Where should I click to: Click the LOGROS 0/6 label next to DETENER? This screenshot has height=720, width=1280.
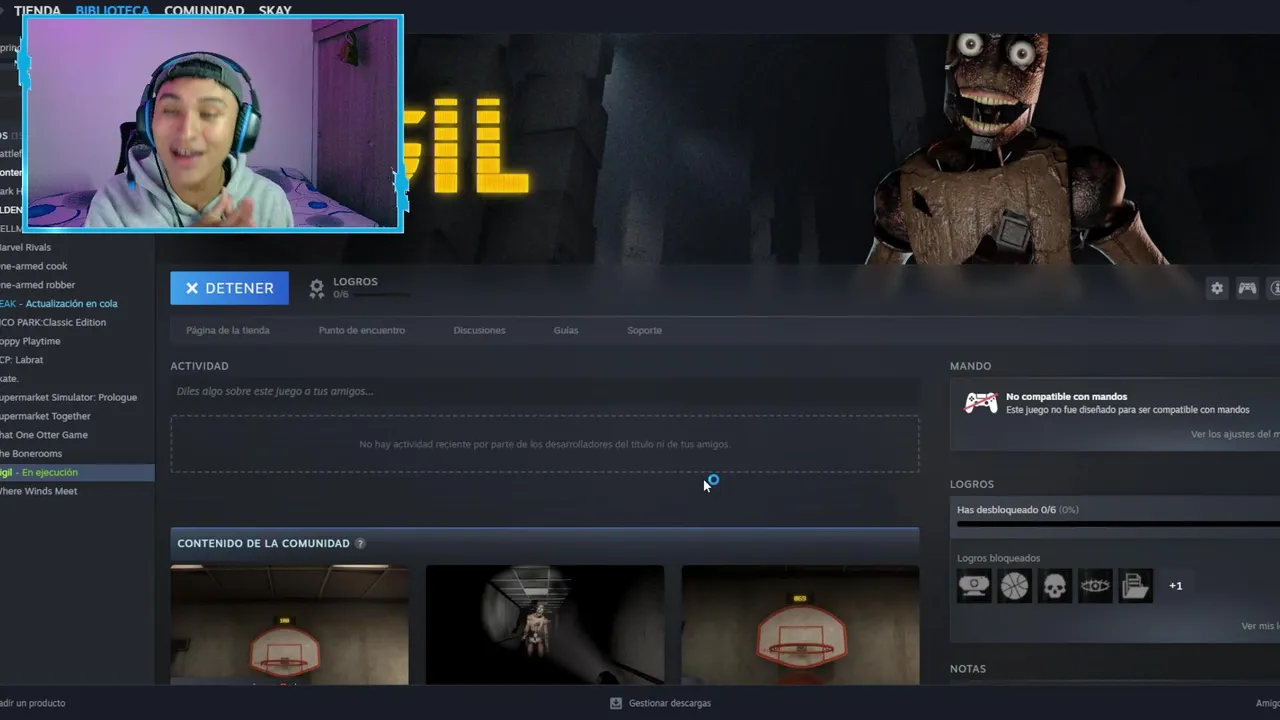click(355, 287)
